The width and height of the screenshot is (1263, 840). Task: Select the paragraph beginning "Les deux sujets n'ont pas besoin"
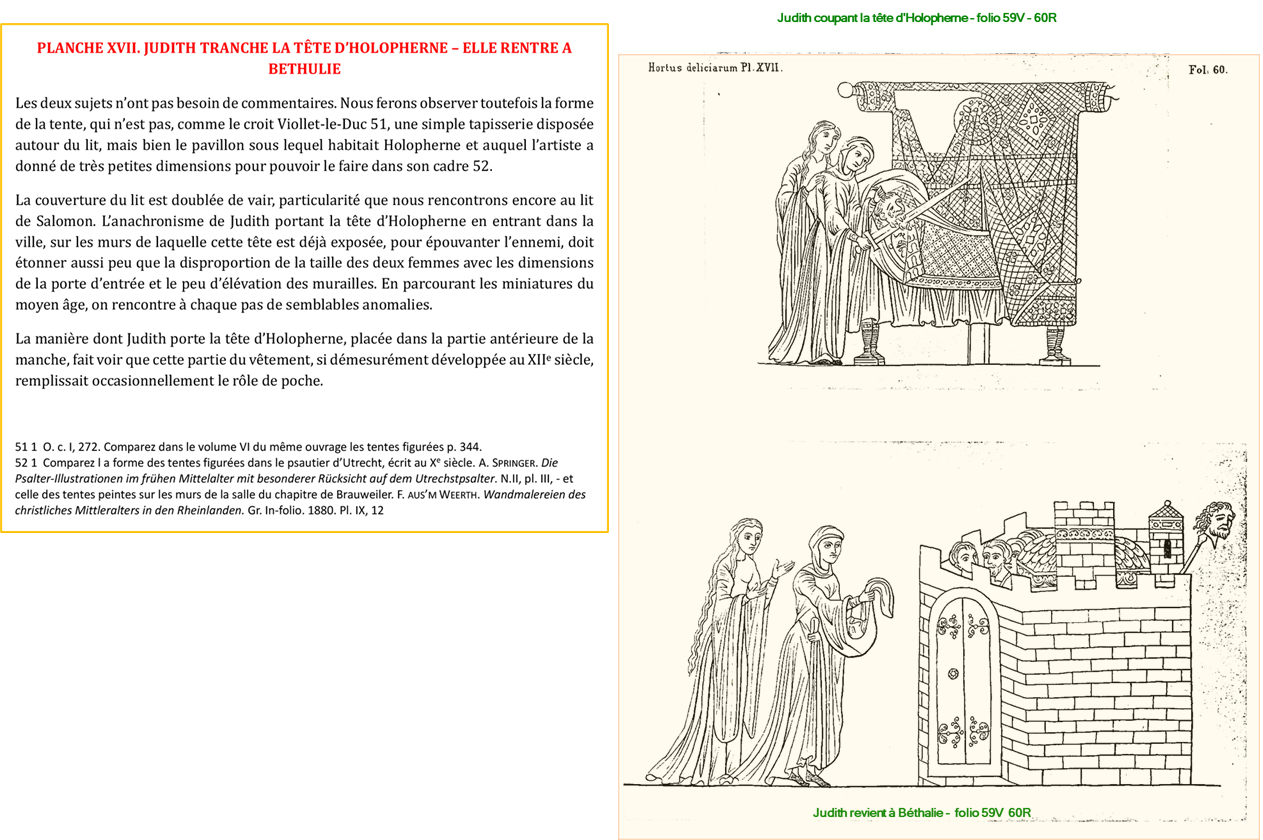pyautogui.click(x=304, y=135)
